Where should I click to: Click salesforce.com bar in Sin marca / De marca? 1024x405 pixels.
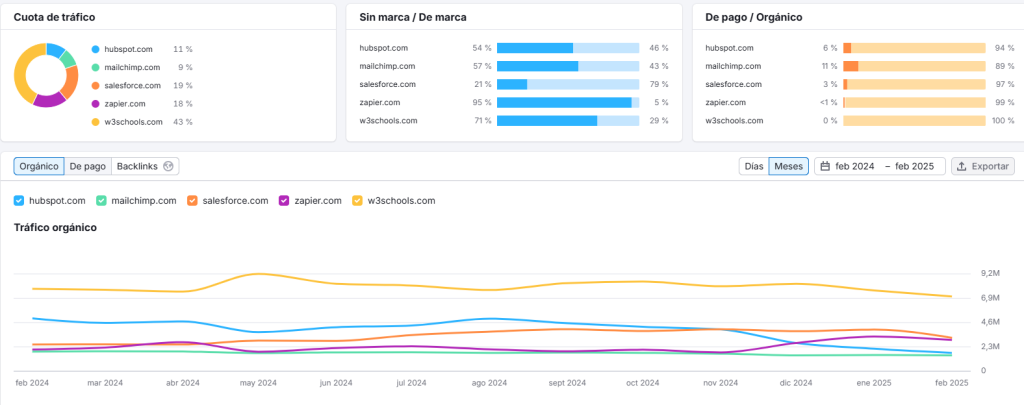(567, 84)
